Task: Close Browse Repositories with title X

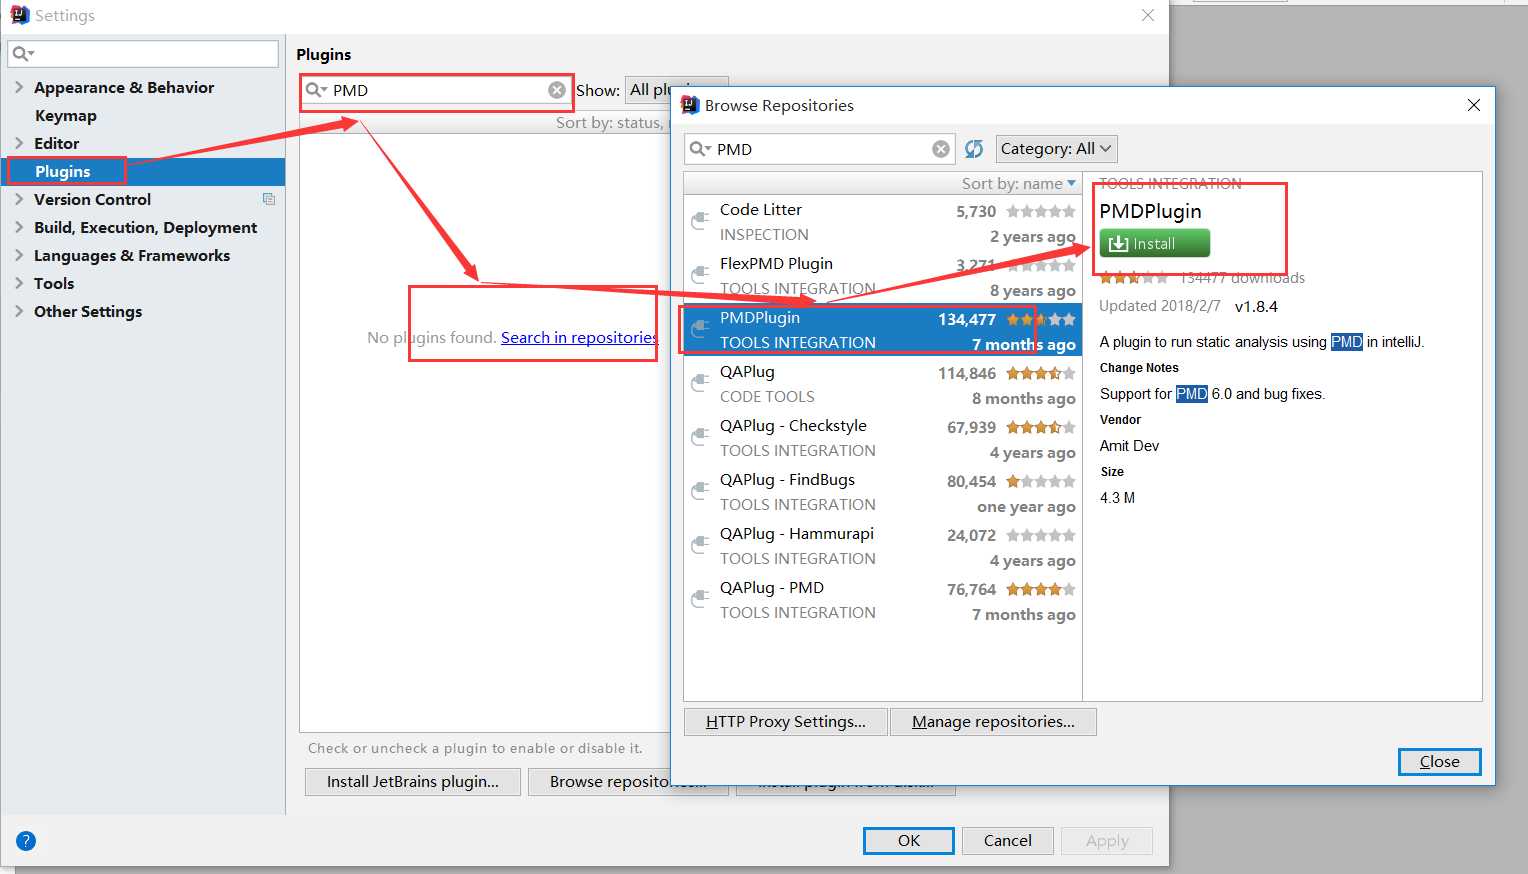Action: (1473, 105)
